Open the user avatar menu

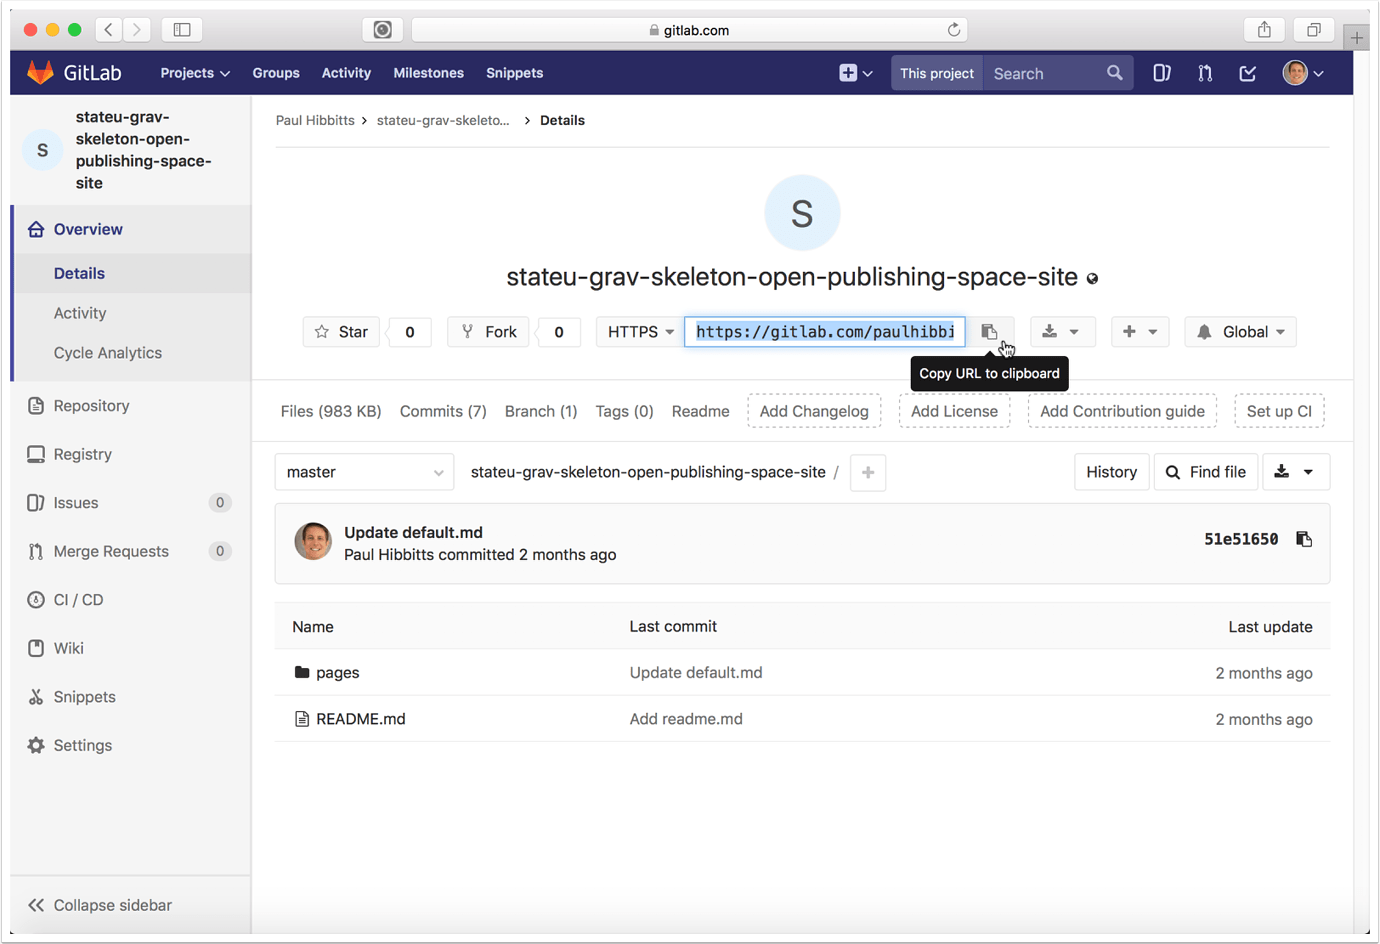point(1303,73)
